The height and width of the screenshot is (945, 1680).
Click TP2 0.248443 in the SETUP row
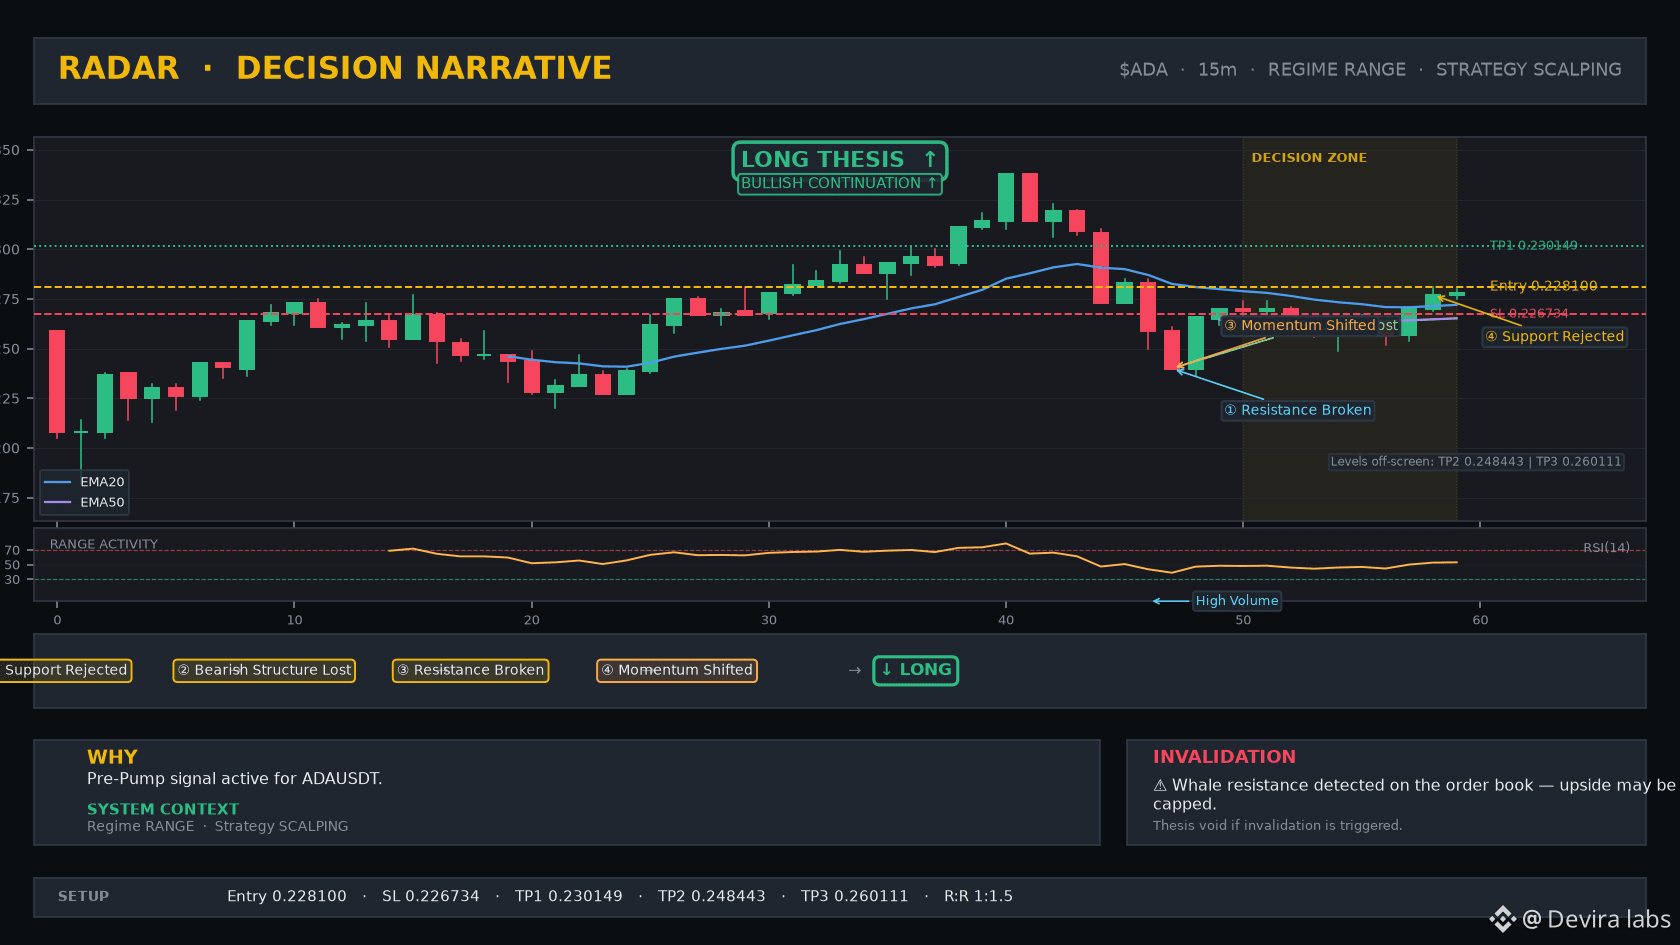712,897
